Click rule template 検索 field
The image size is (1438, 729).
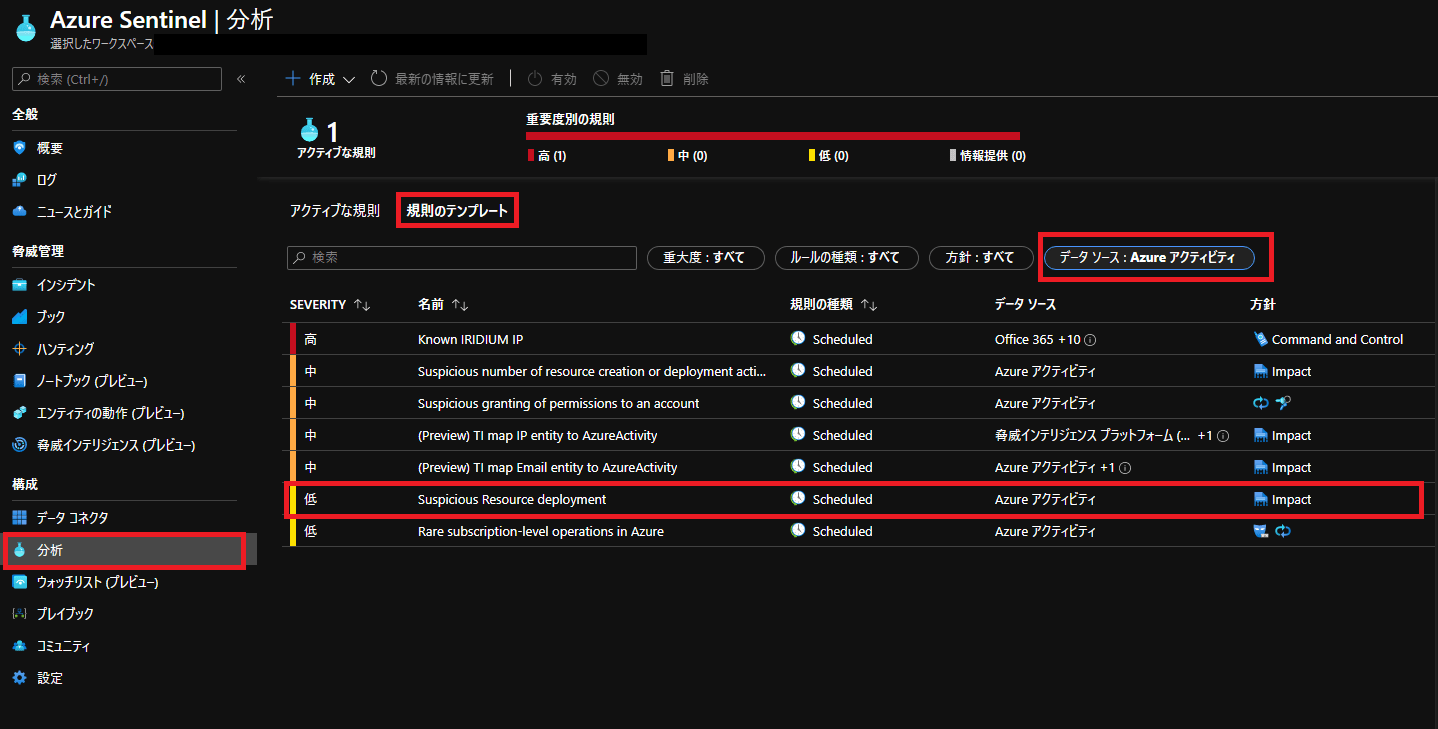click(x=462, y=257)
